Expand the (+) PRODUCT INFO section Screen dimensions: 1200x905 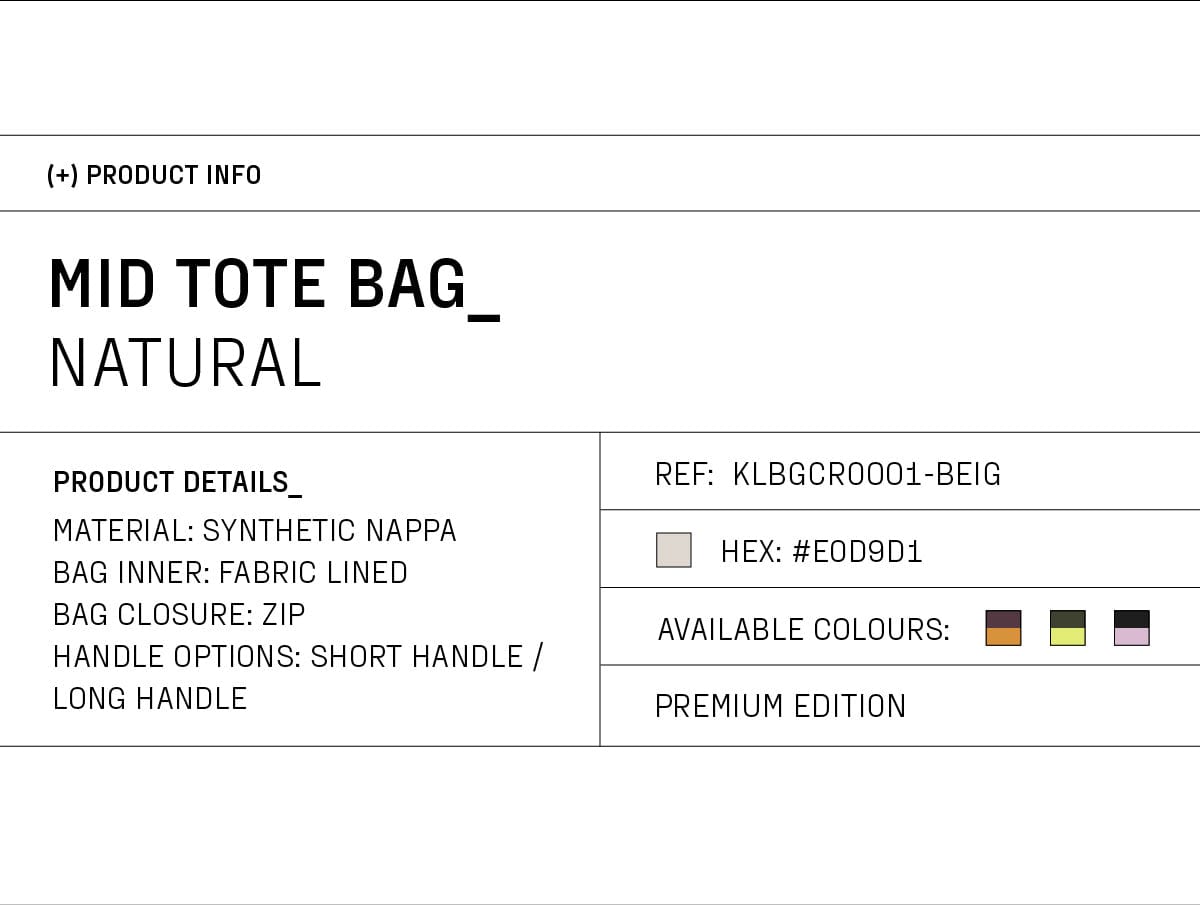click(x=600, y=173)
